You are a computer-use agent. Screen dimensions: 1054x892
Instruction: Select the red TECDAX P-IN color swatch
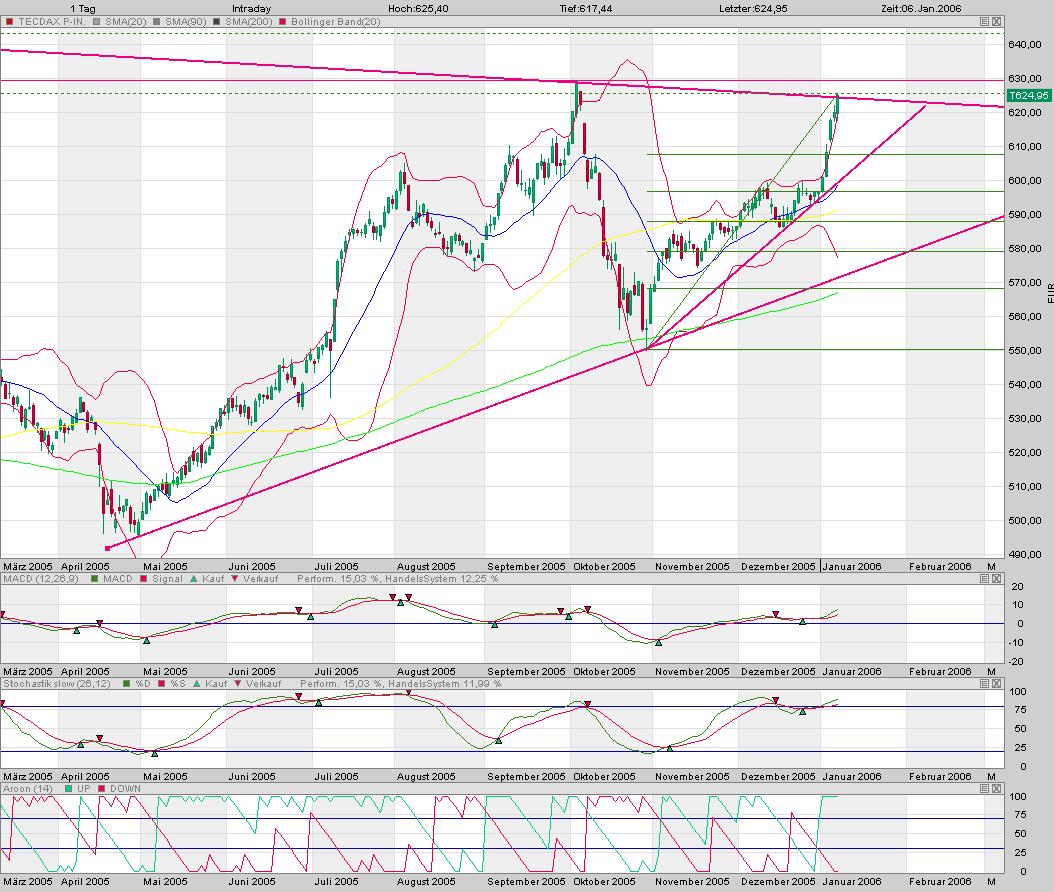pos(11,21)
